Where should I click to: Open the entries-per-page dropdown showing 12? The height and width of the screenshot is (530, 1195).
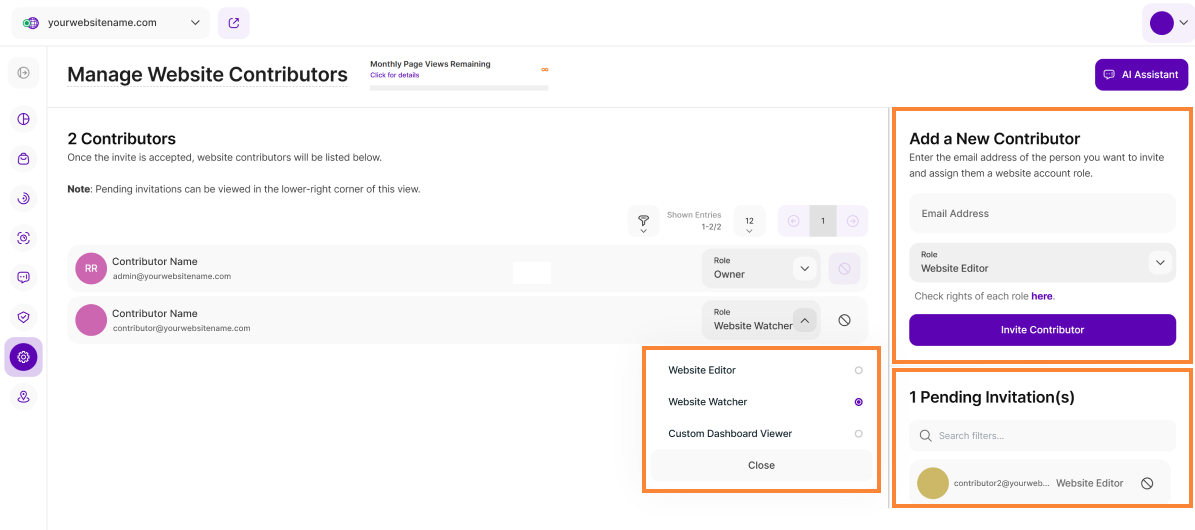[749, 222]
